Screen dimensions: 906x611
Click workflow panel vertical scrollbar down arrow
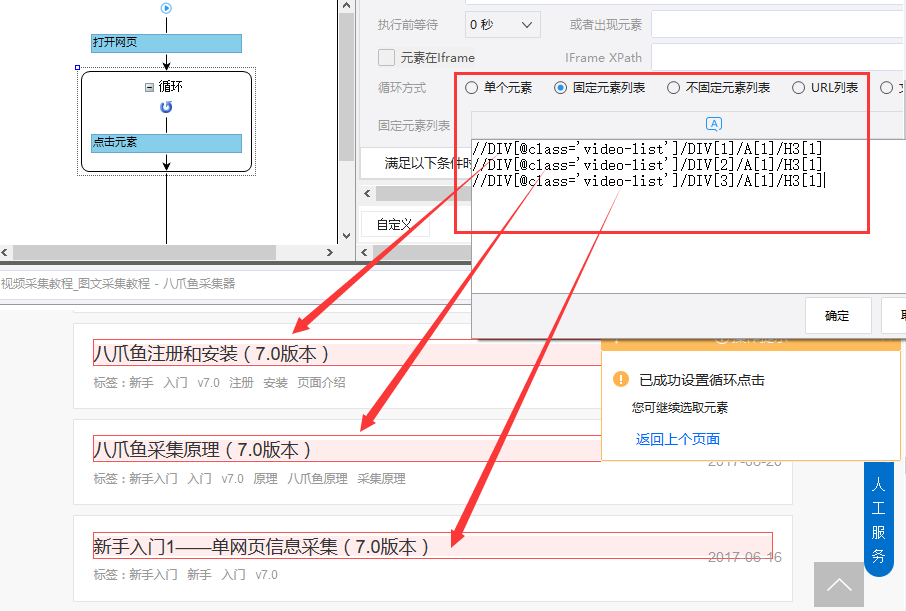click(346, 236)
